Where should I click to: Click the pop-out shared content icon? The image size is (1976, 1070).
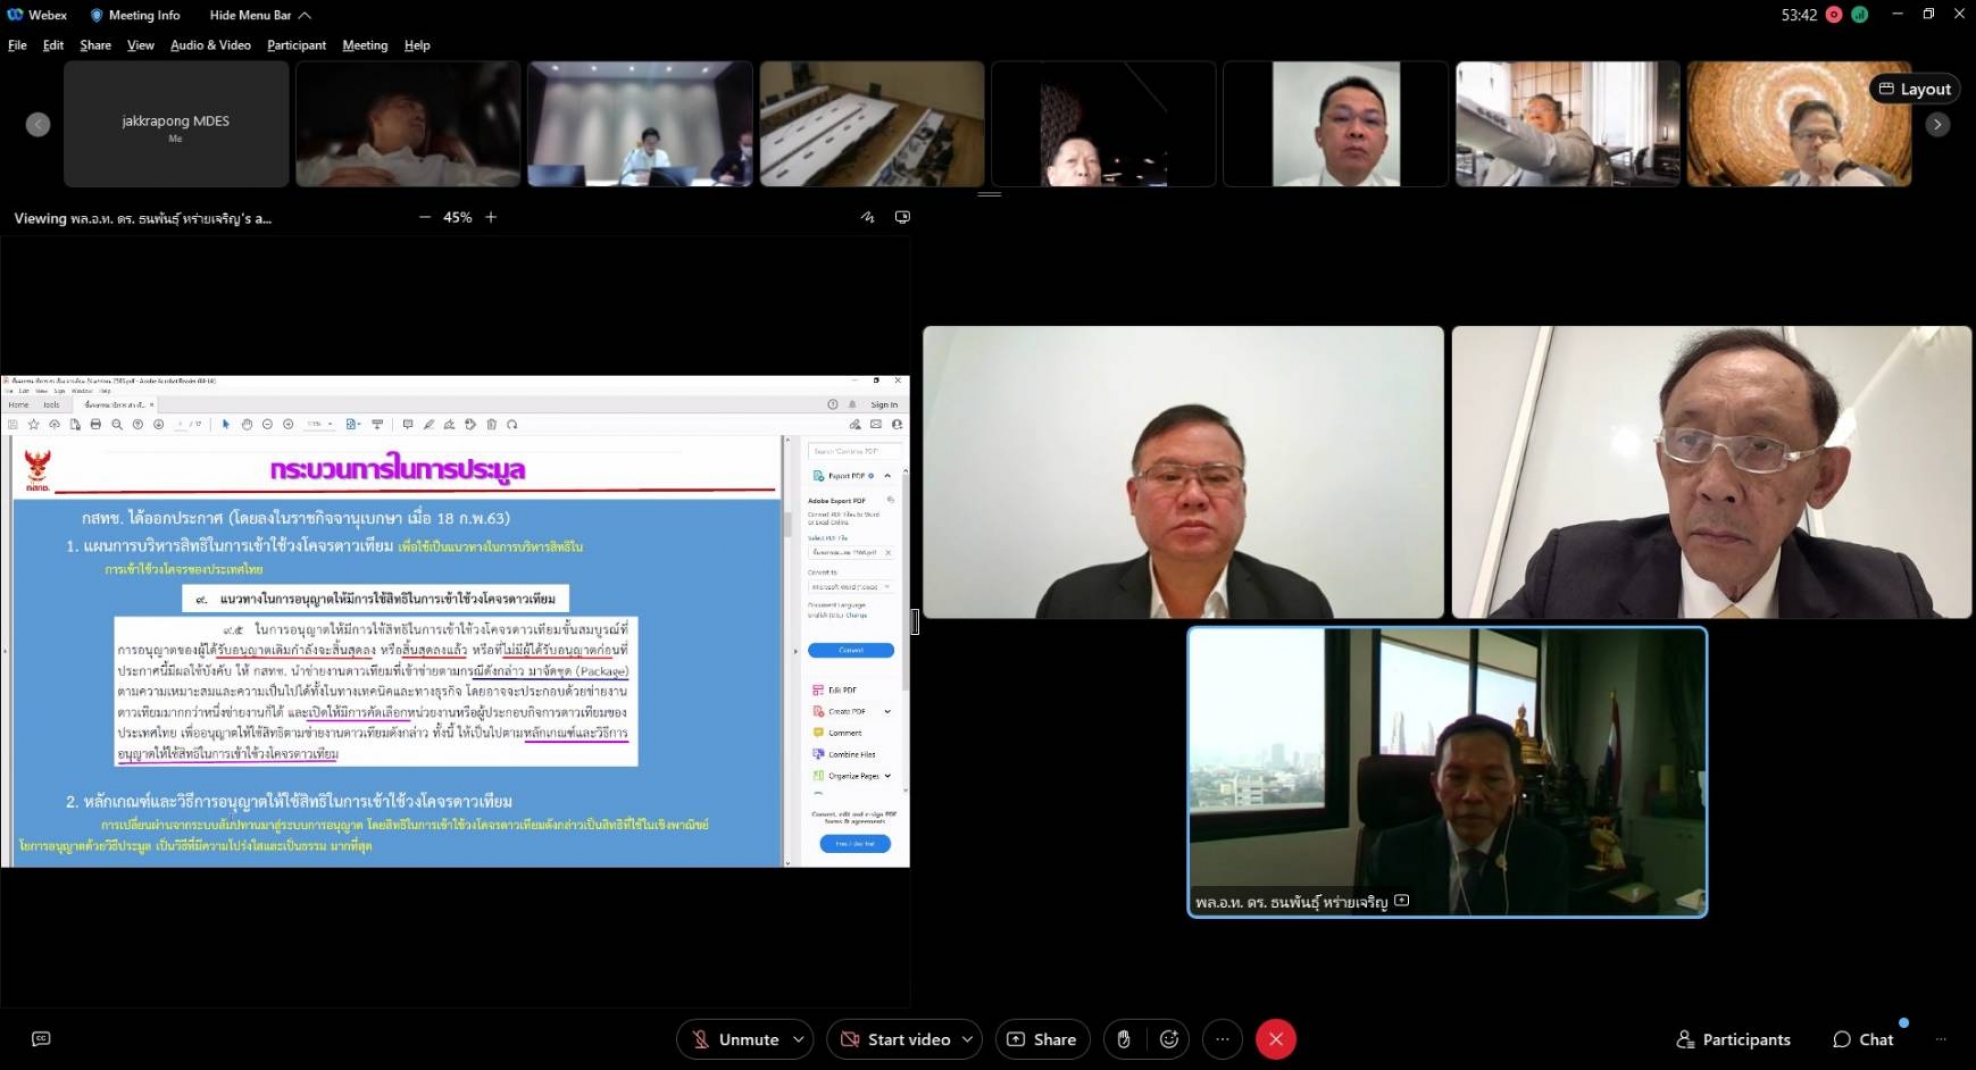[x=902, y=217]
